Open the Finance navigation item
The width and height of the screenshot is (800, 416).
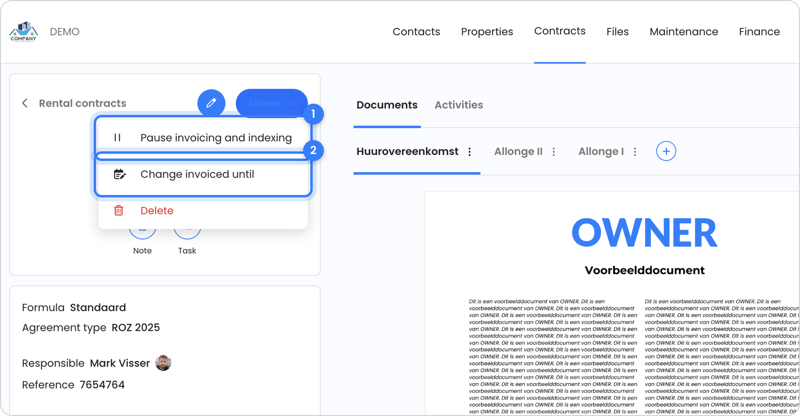tap(759, 32)
